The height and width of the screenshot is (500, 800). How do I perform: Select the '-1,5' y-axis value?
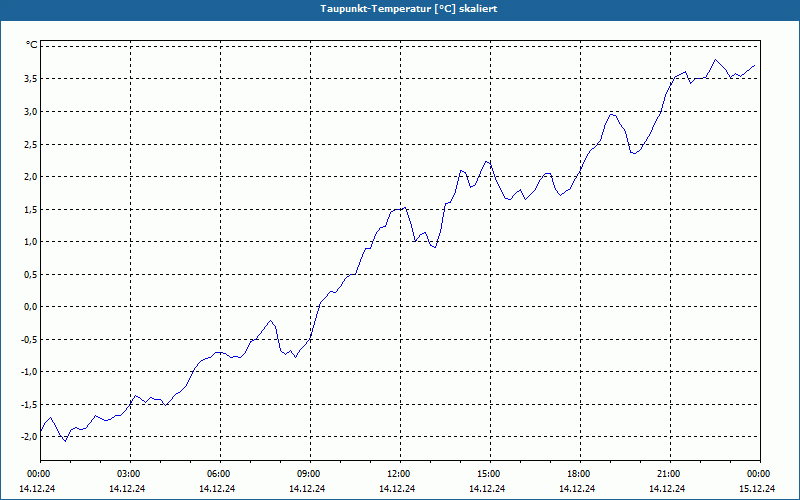(x=30, y=404)
